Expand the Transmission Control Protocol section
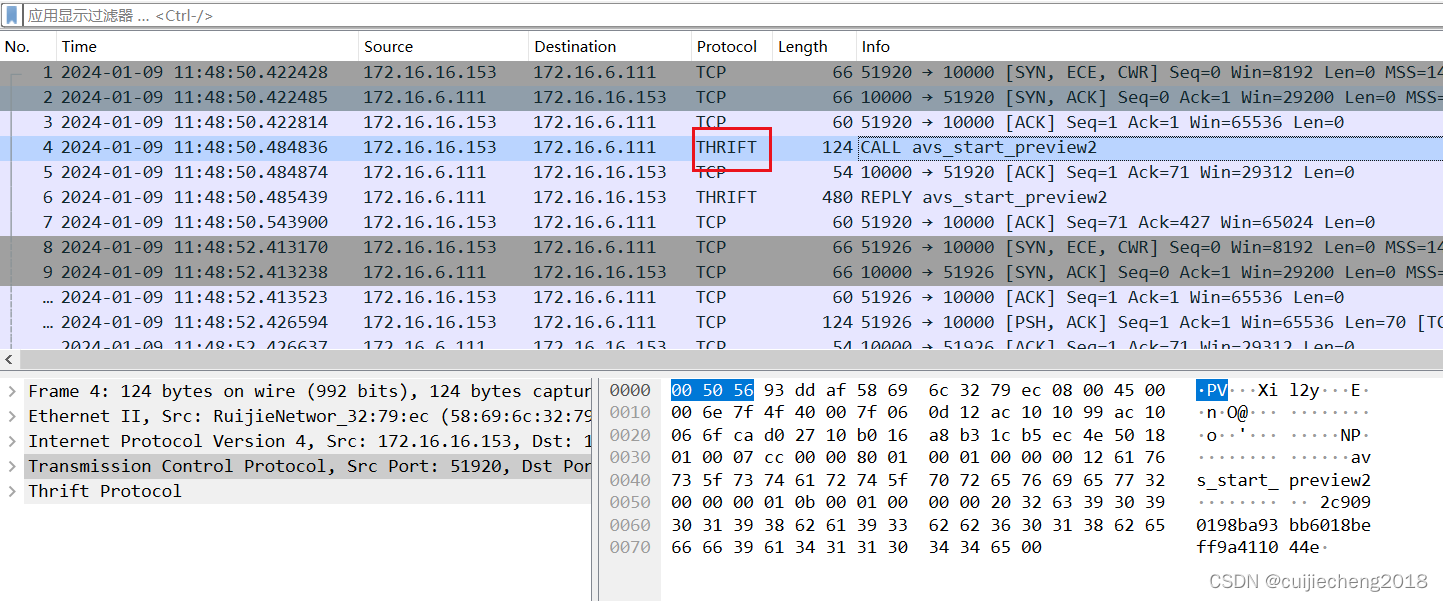Screen dimensions: 1443x601 (x=10, y=465)
